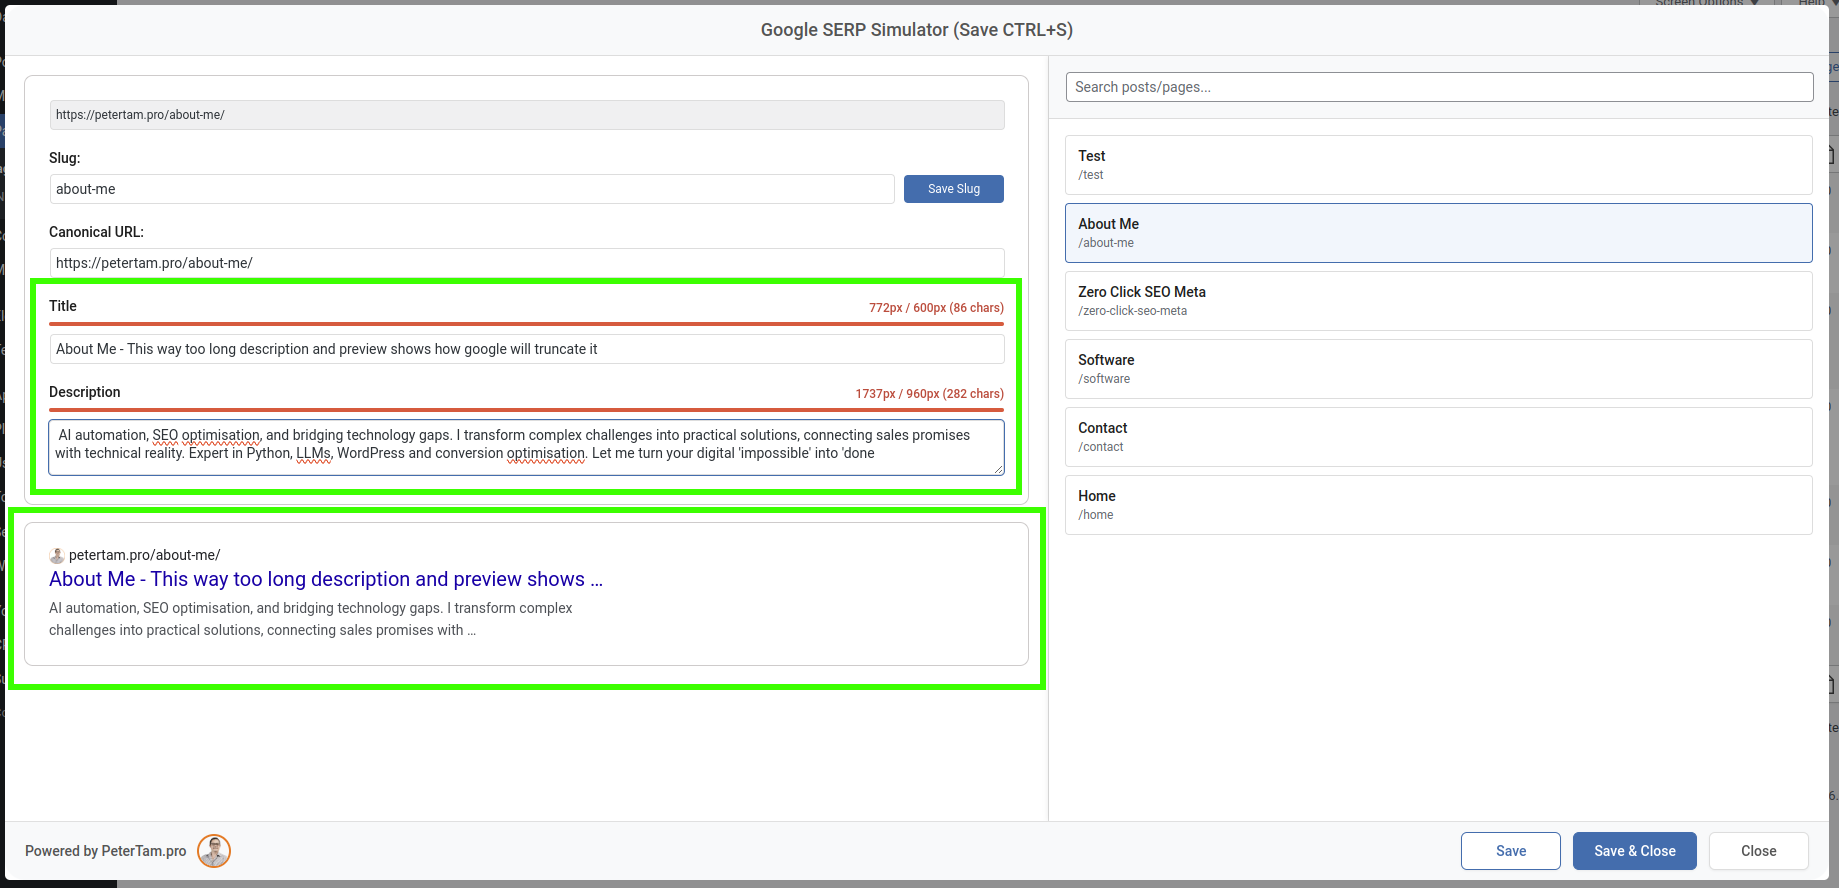Focus the Search posts/pages box
Image resolution: width=1839 pixels, height=888 pixels.
tap(1439, 87)
